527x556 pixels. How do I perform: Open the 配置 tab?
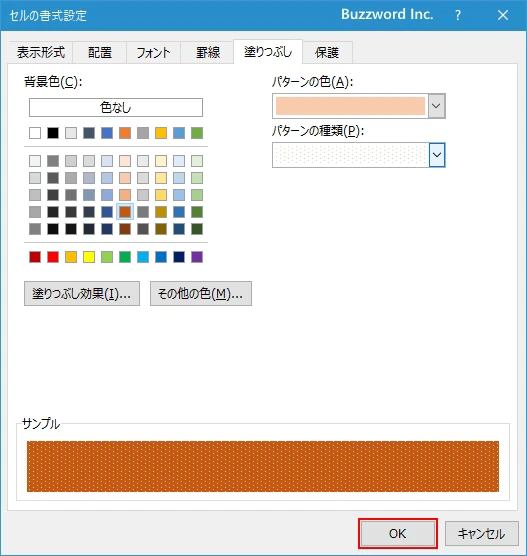(100, 52)
